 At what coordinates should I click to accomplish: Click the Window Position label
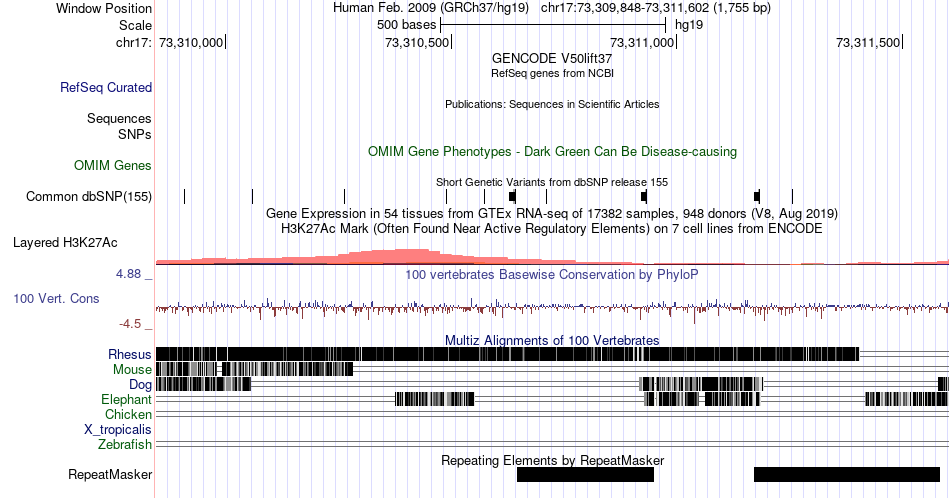(104, 8)
